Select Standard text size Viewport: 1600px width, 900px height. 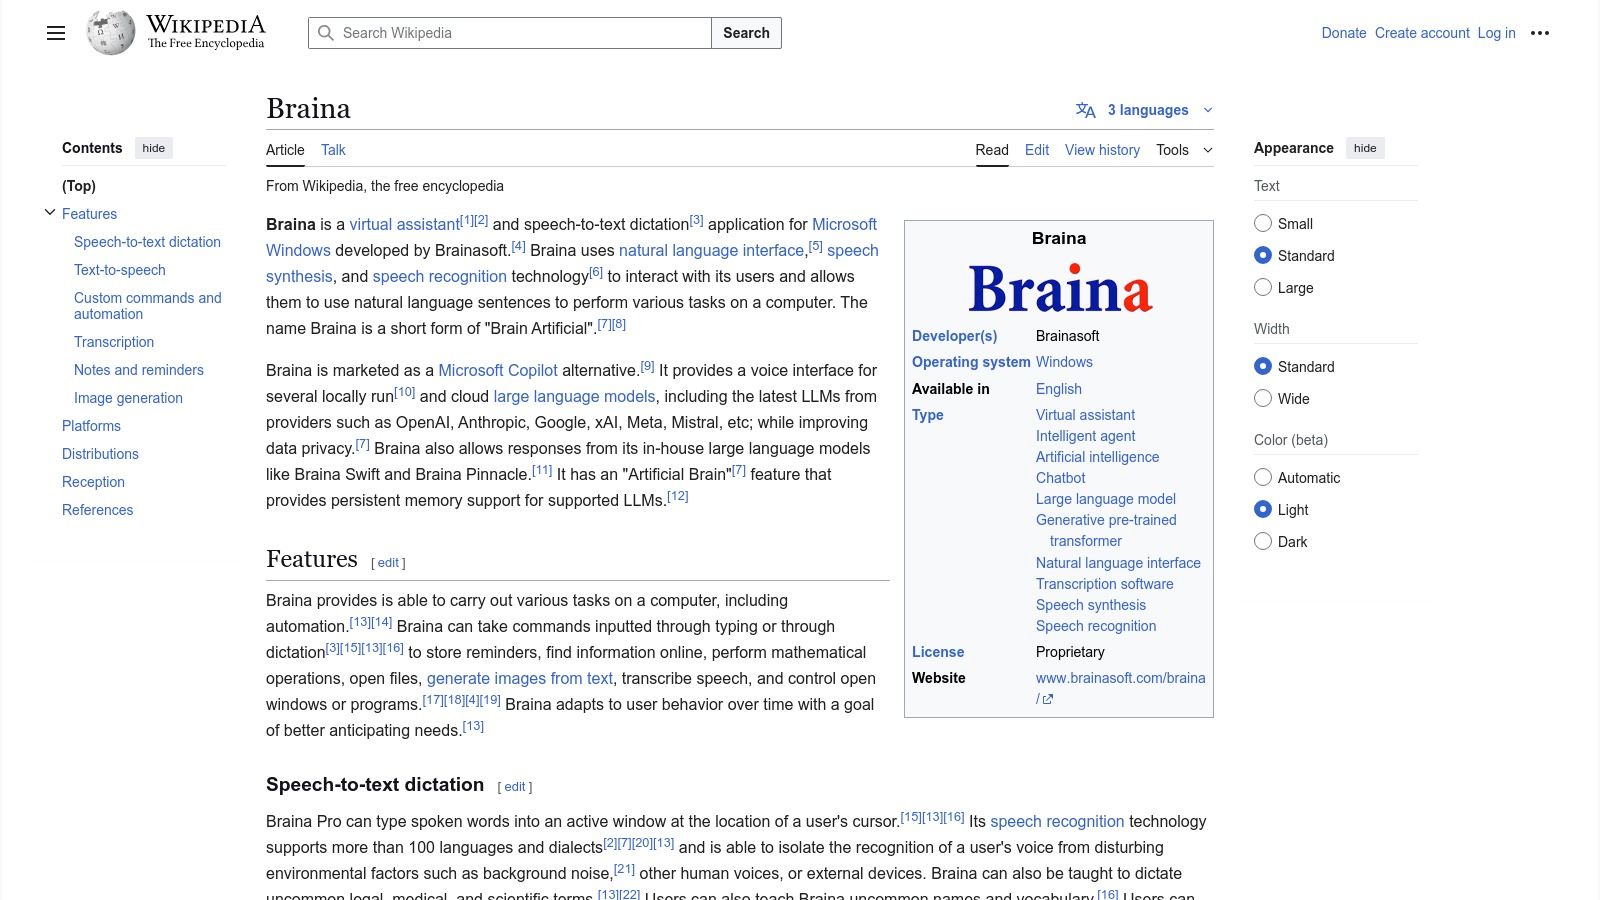click(1263, 255)
